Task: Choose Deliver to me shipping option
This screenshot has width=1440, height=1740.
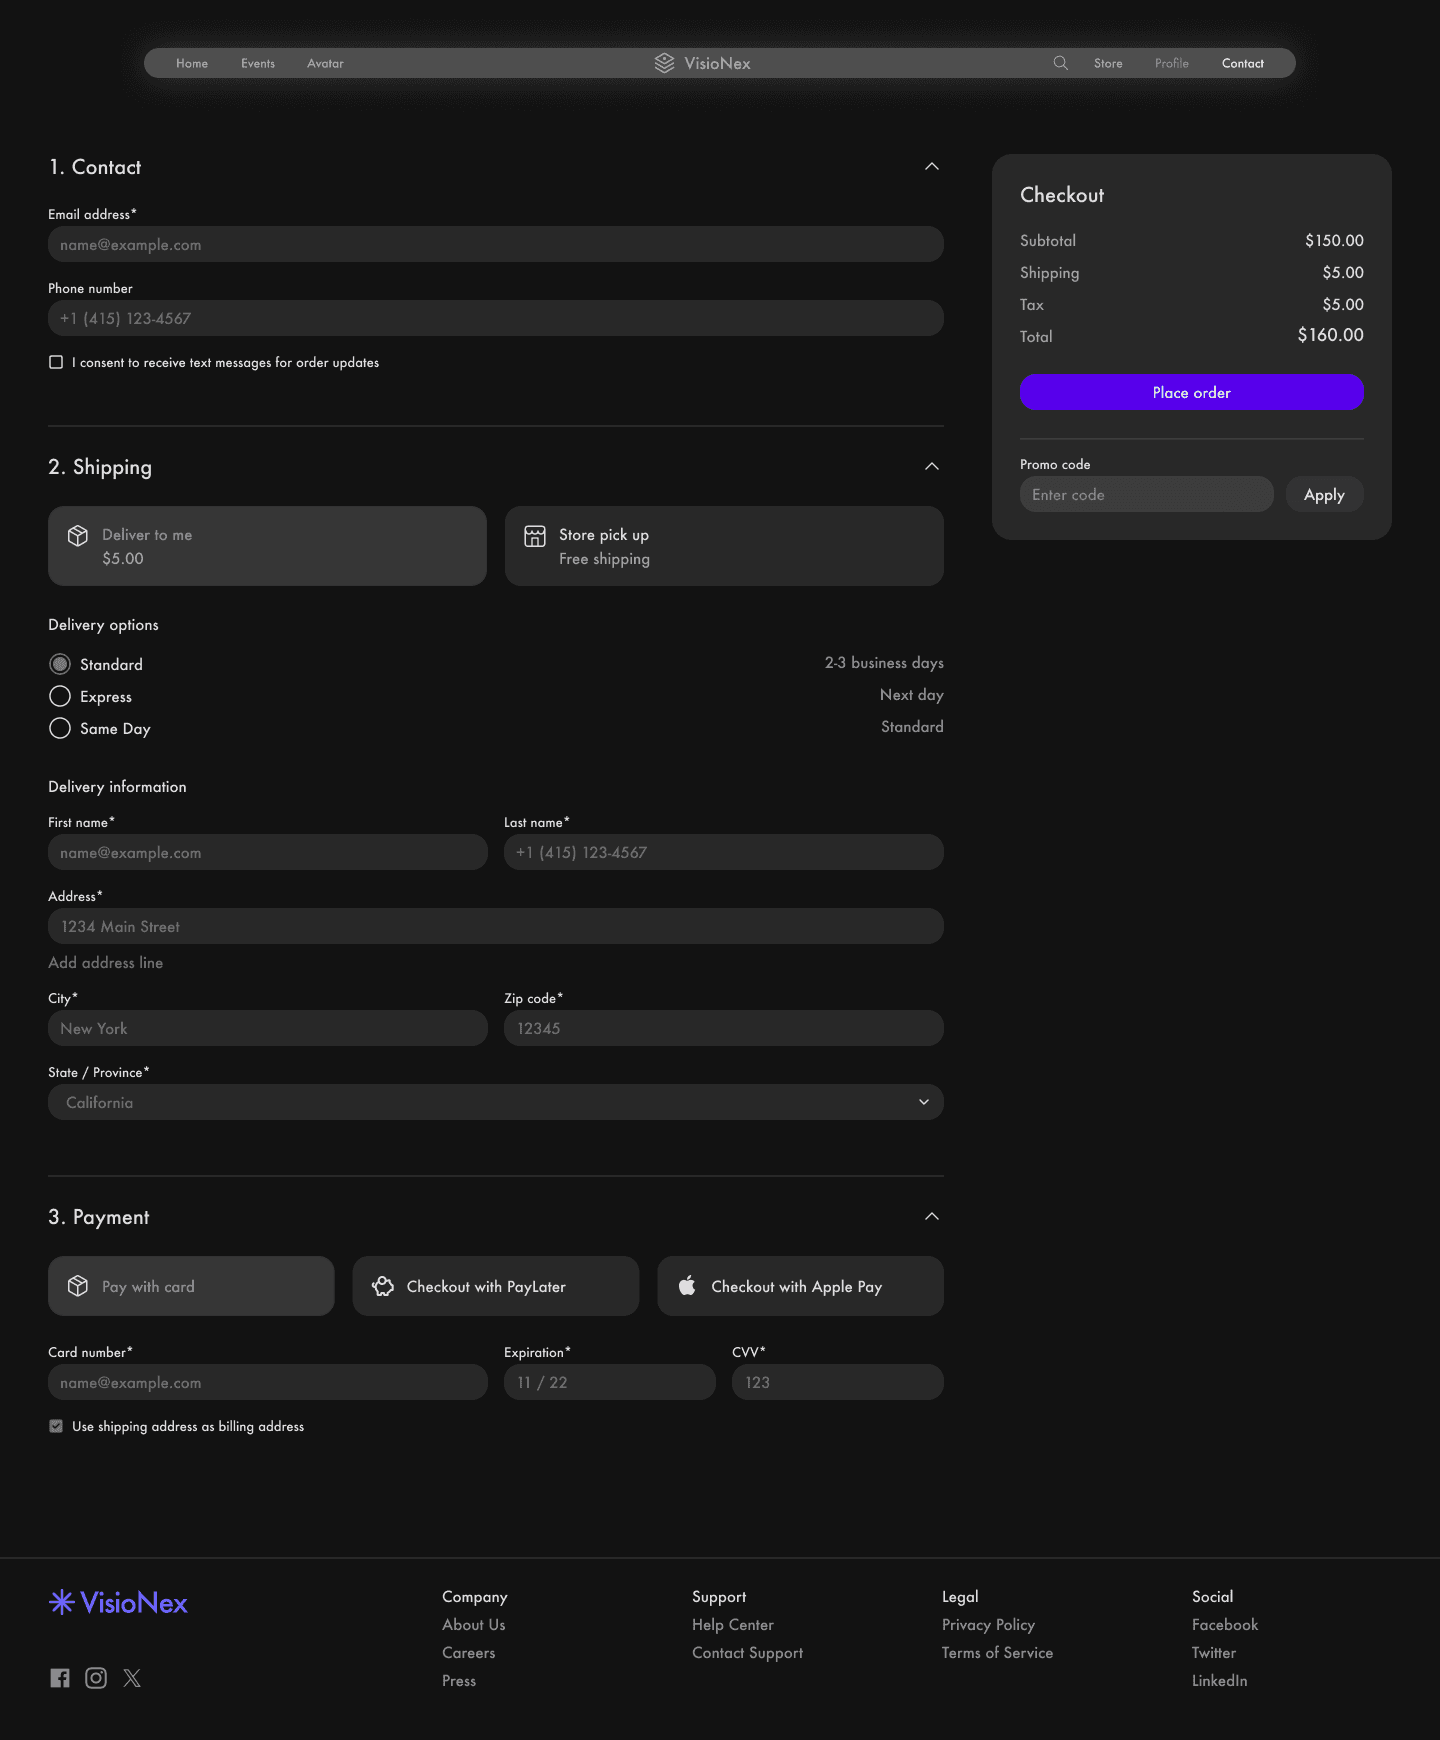Action: coord(267,546)
